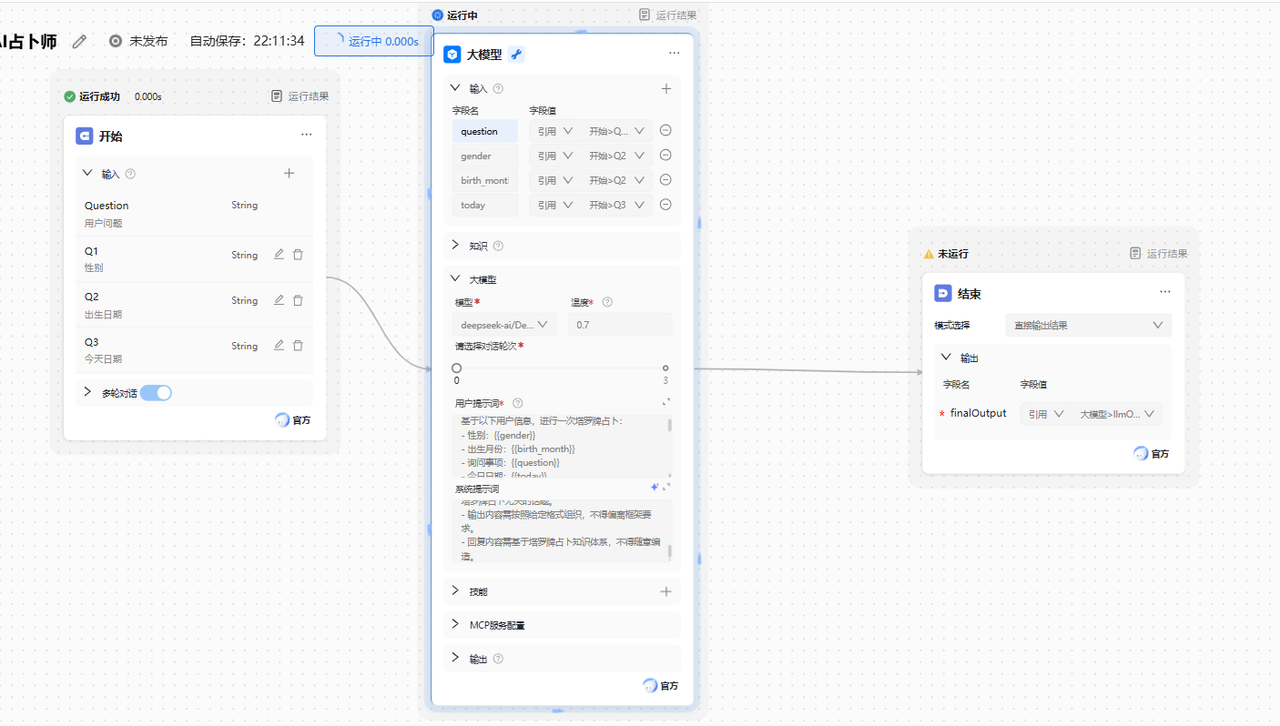The height and width of the screenshot is (726, 1280).
Task: Open the 大模型>llmO... source dropdown for finalOutput
Action: coord(1117,413)
